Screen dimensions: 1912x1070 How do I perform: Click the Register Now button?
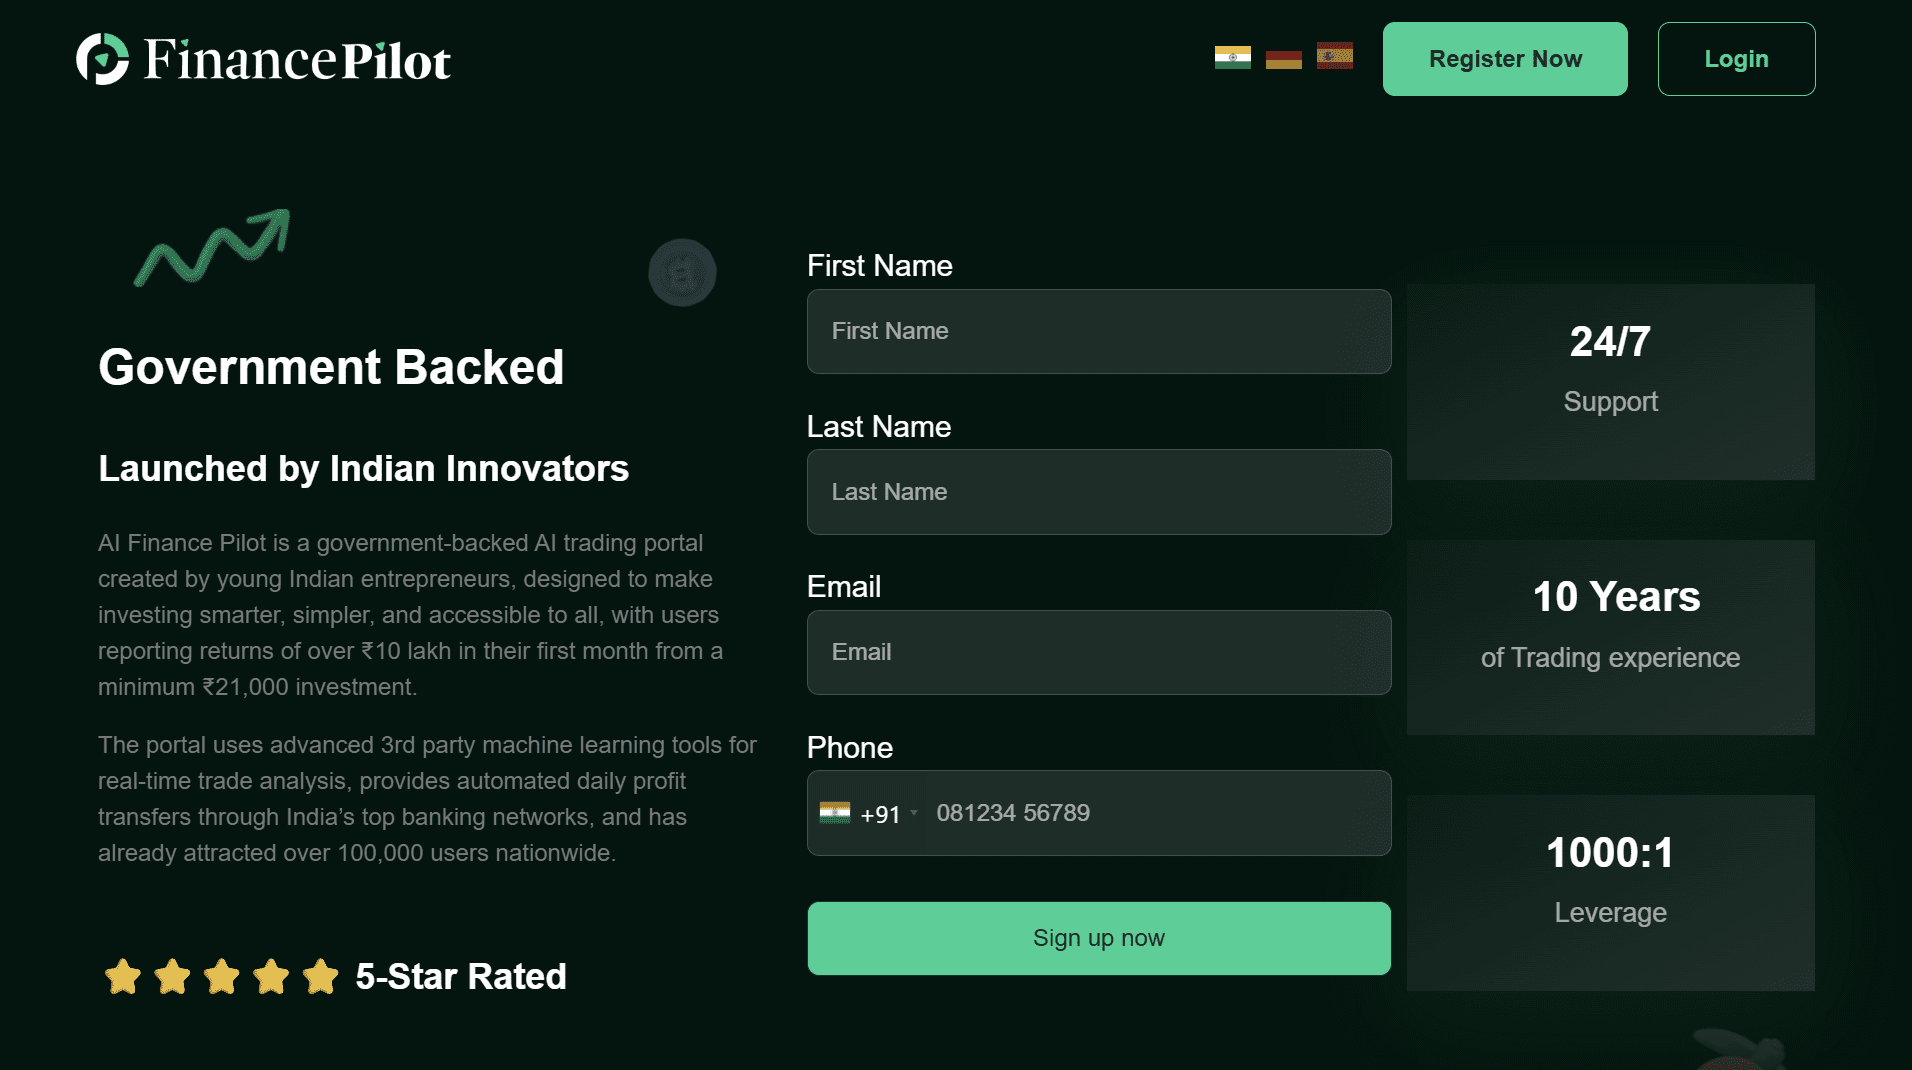pyautogui.click(x=1505, y=59)
